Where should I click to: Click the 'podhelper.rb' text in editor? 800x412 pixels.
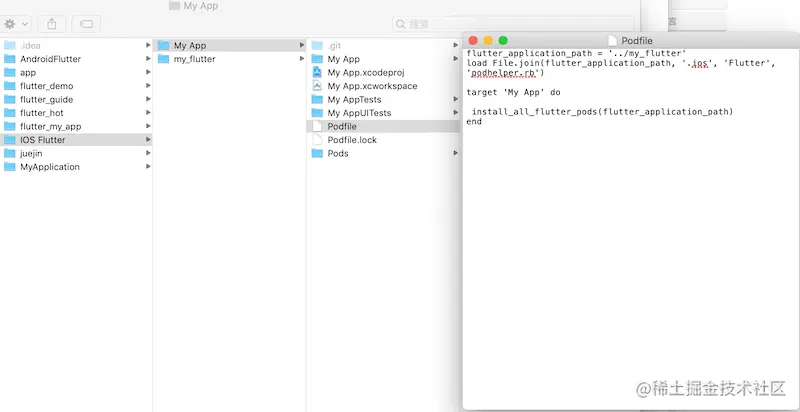tap(506, 73)
